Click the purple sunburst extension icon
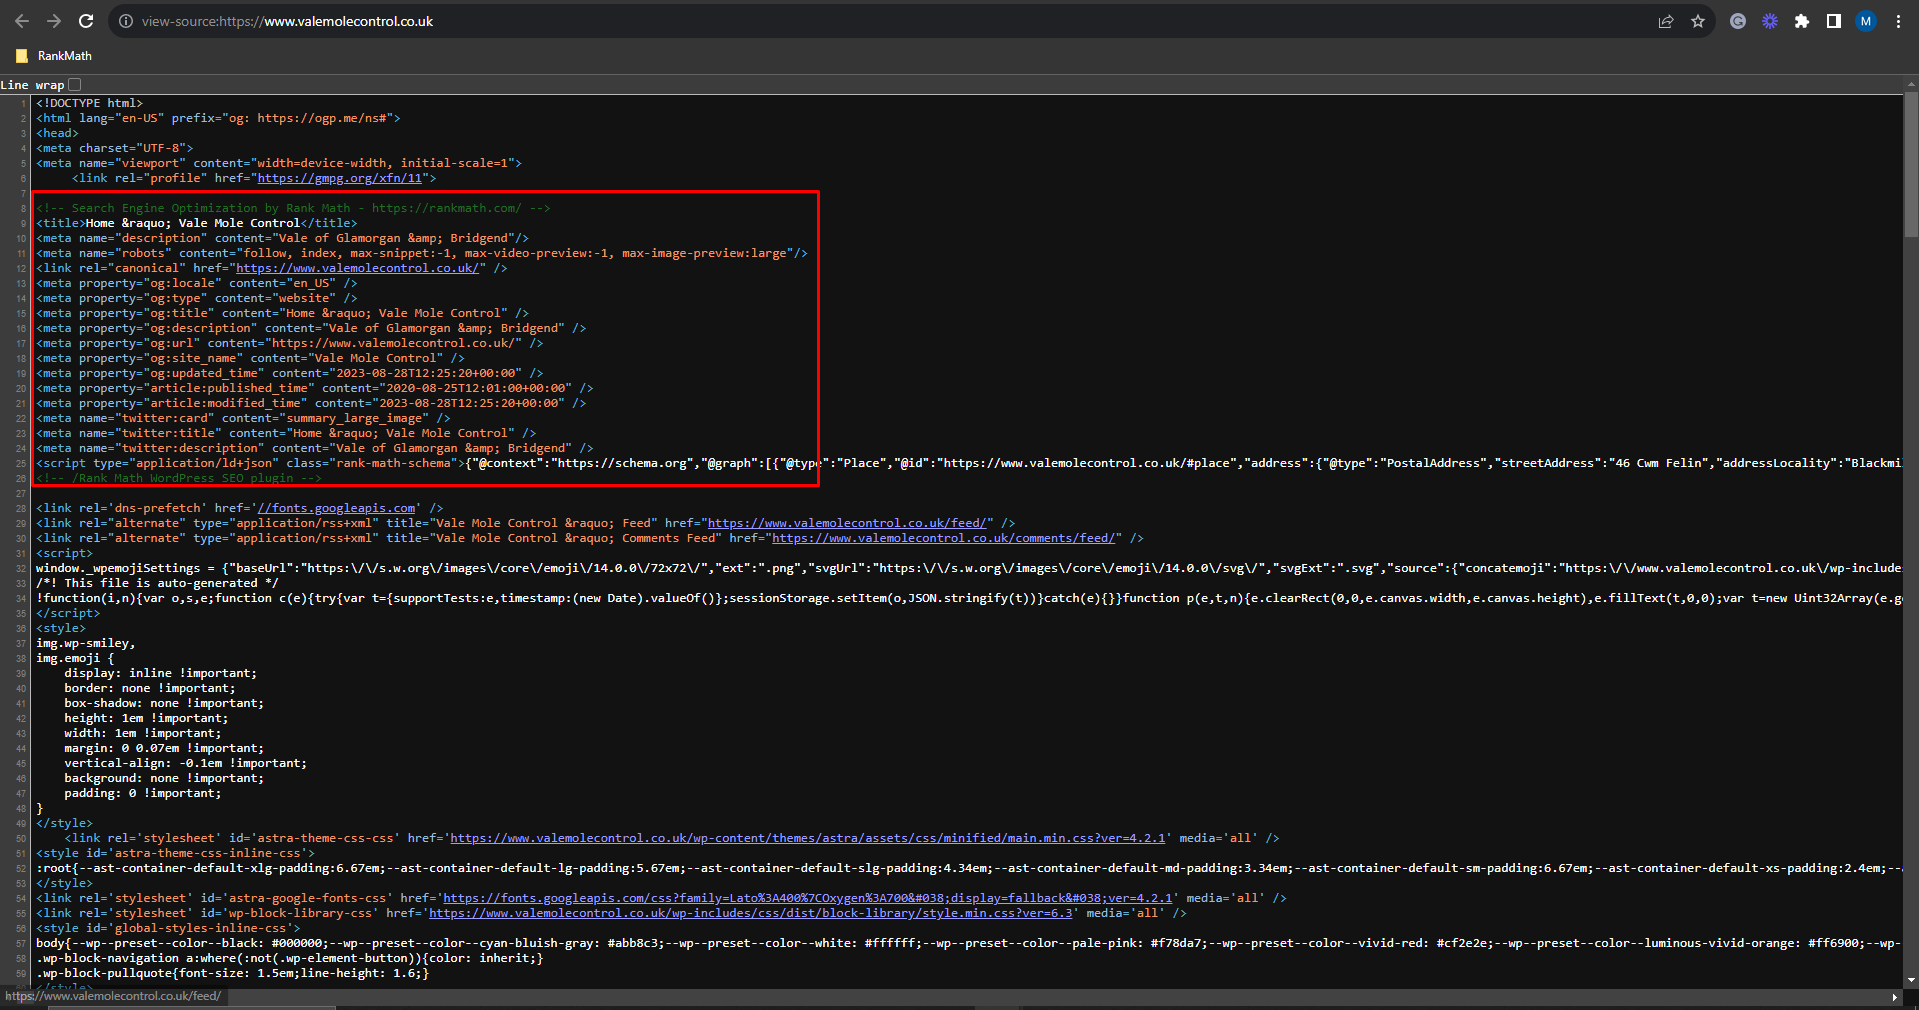 (x=1770, y=21)
